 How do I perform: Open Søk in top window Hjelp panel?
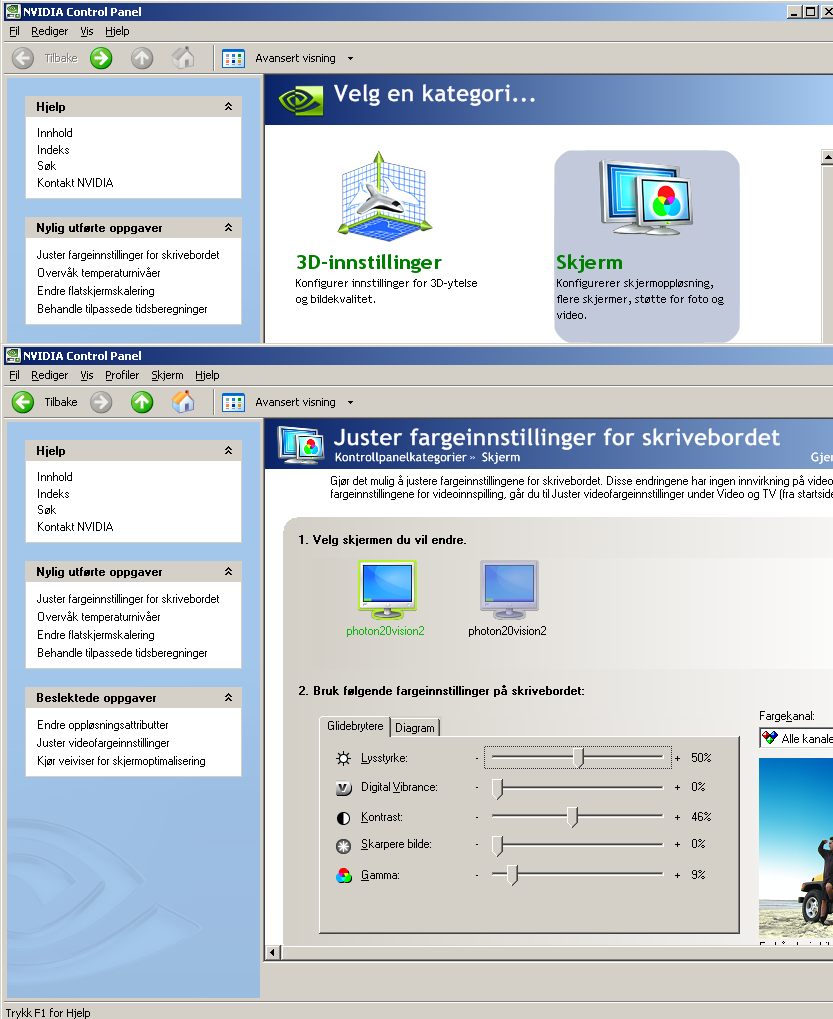coord(46,166)
